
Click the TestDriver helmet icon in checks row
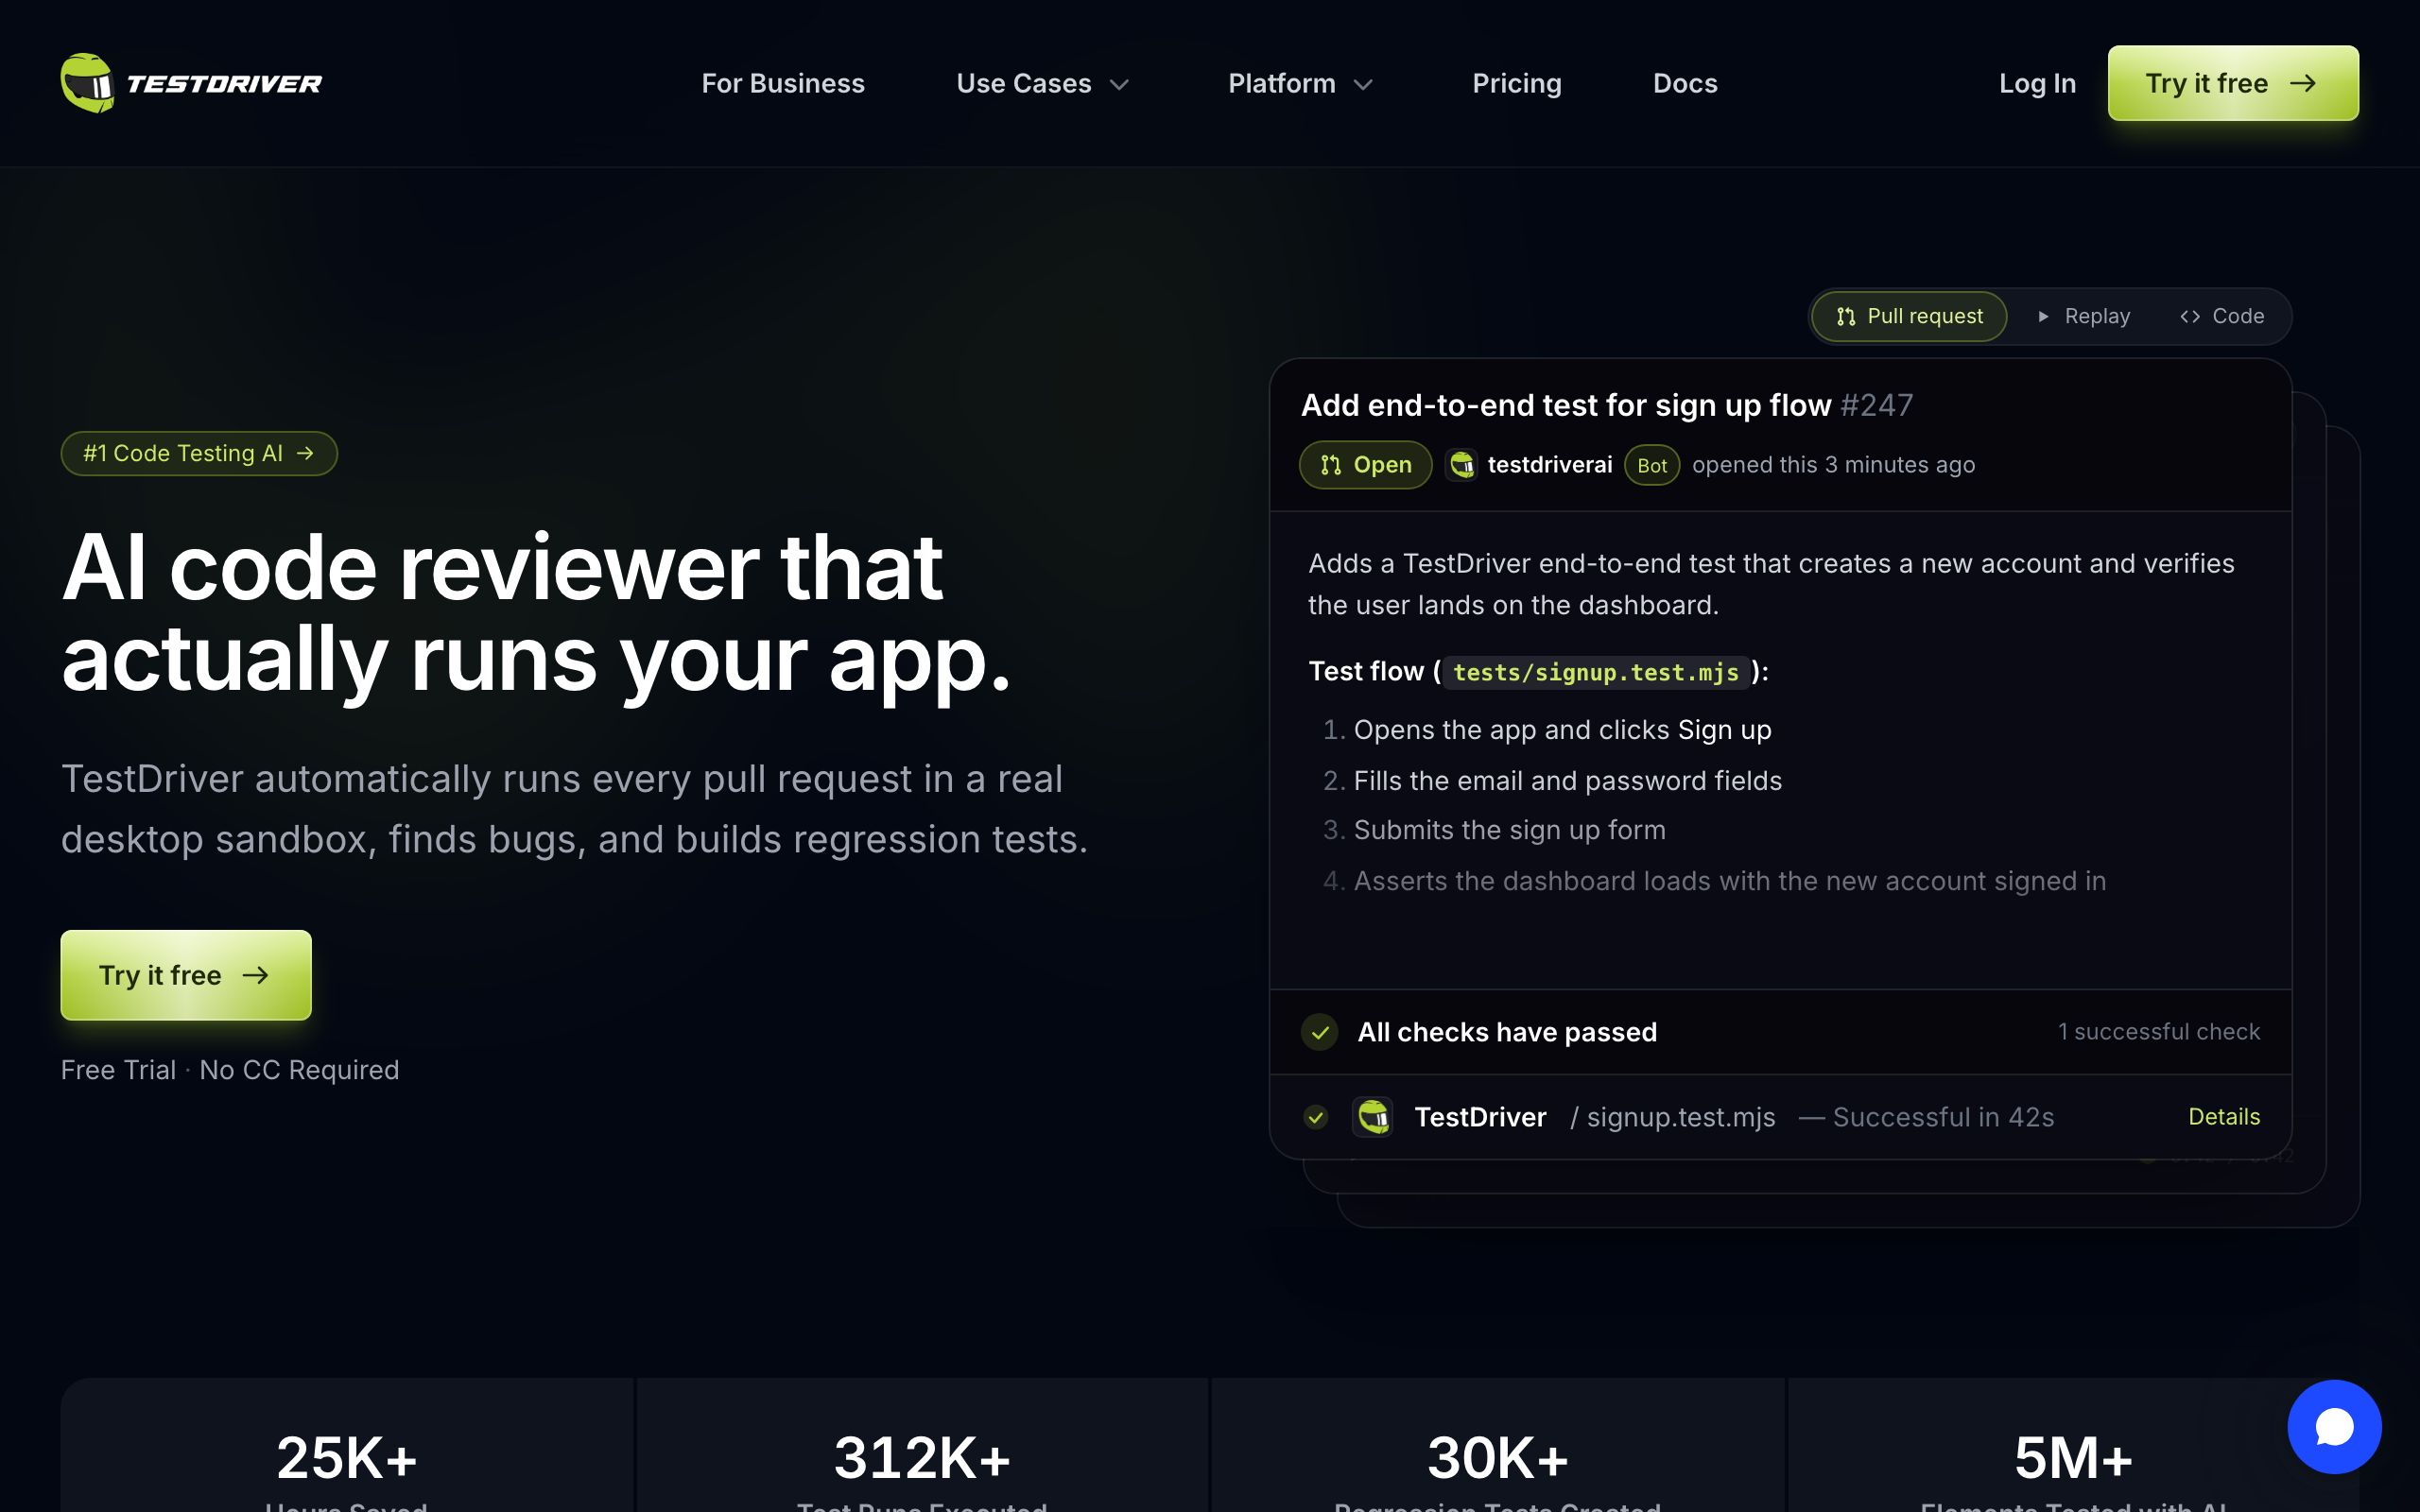point(1373,1117)
